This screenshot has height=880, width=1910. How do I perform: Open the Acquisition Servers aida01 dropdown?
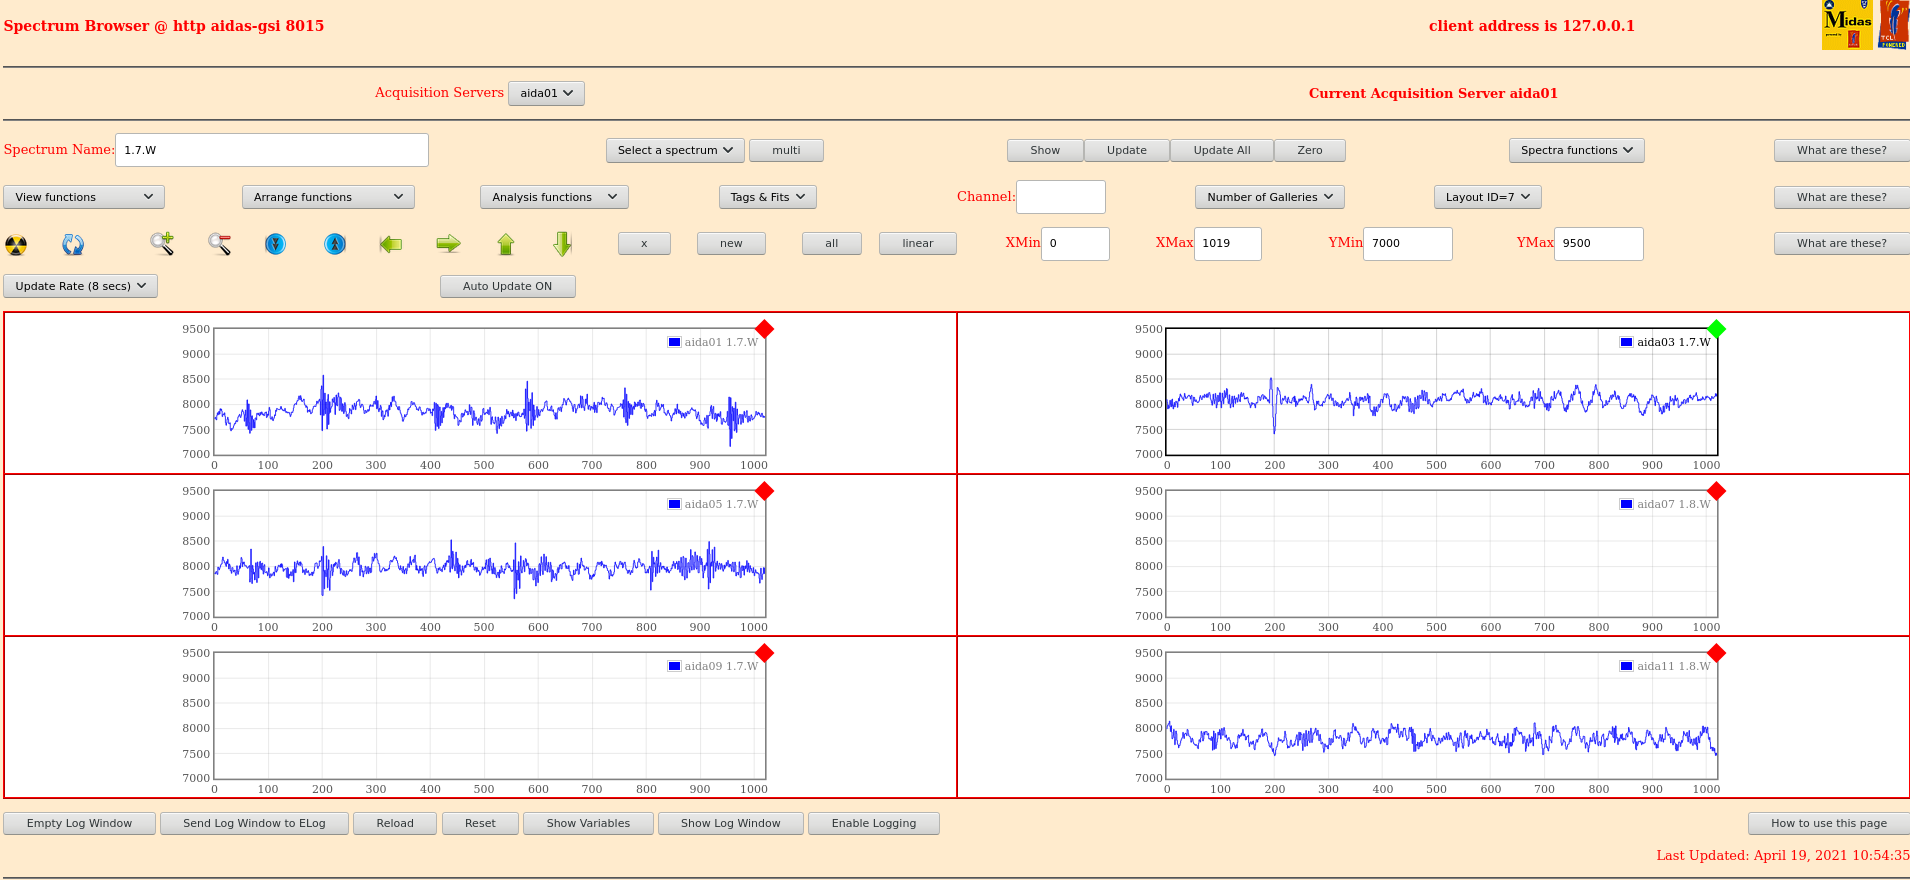pyautogui.click(x=546, y=93)
